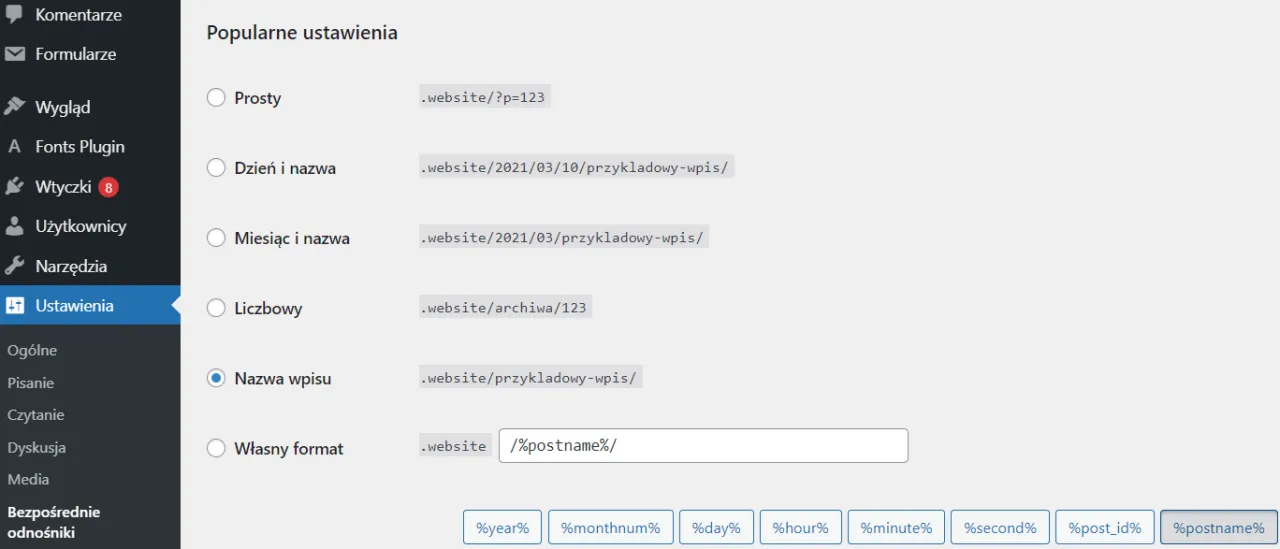Open the Ustawienia menu
This screenshot has height=549, width=1280.
90,306
